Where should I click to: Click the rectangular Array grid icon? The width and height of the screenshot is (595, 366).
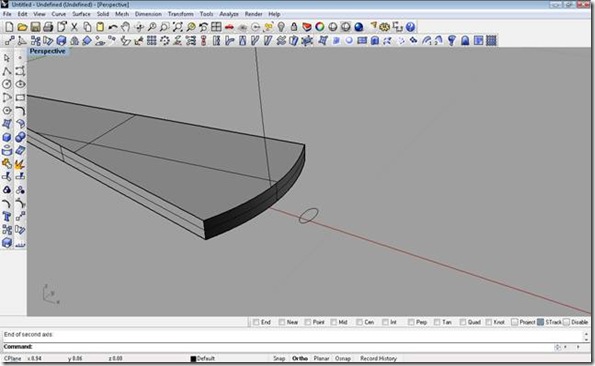tap(152, 40)
